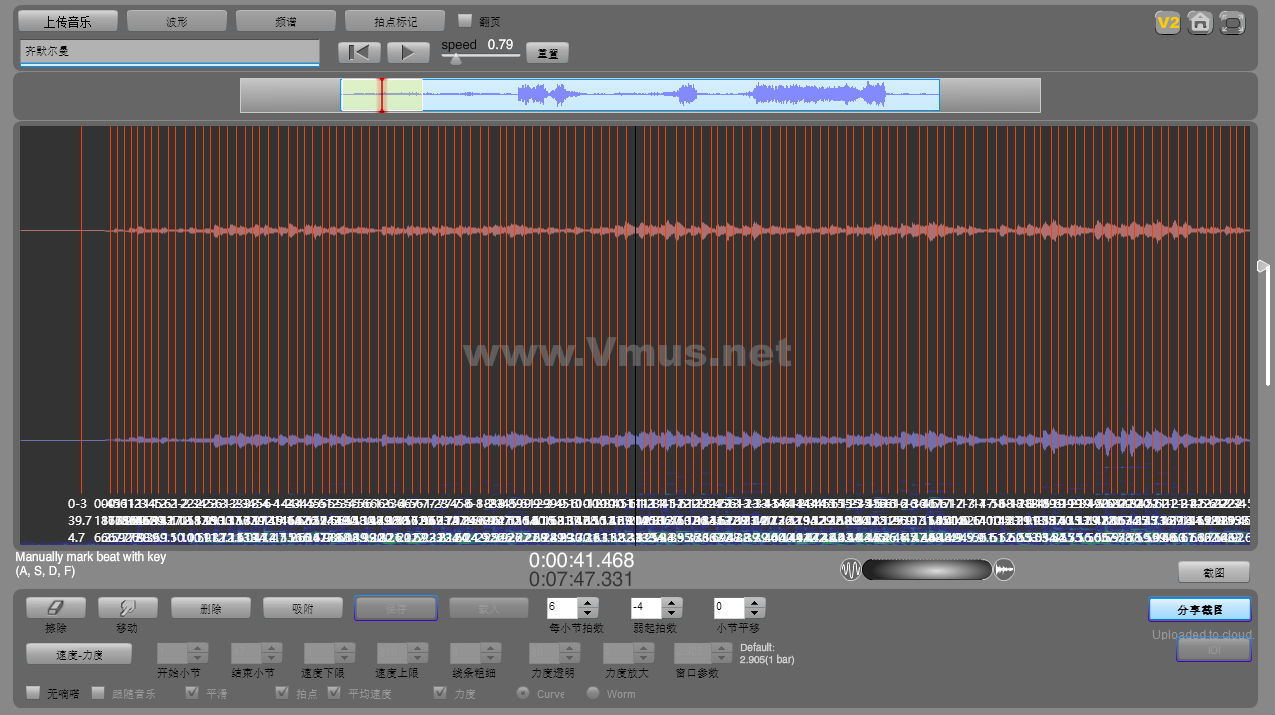Increase the 小节平移 bar offset value

pyautogui.click(x=755, y=602)
